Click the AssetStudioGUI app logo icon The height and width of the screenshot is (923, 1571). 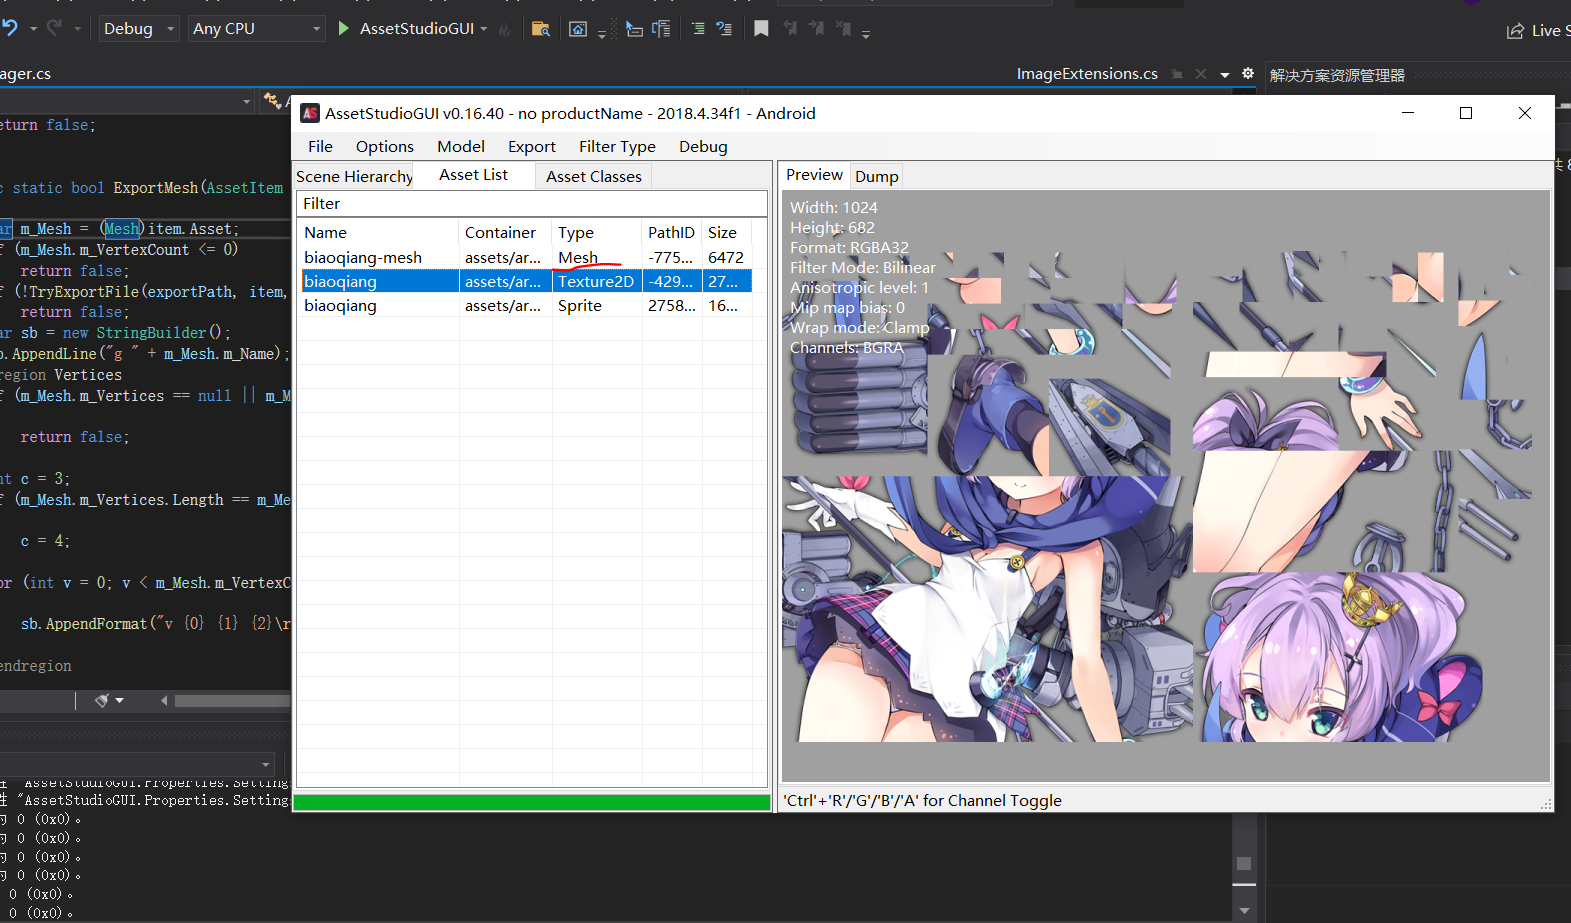point(310,113)
